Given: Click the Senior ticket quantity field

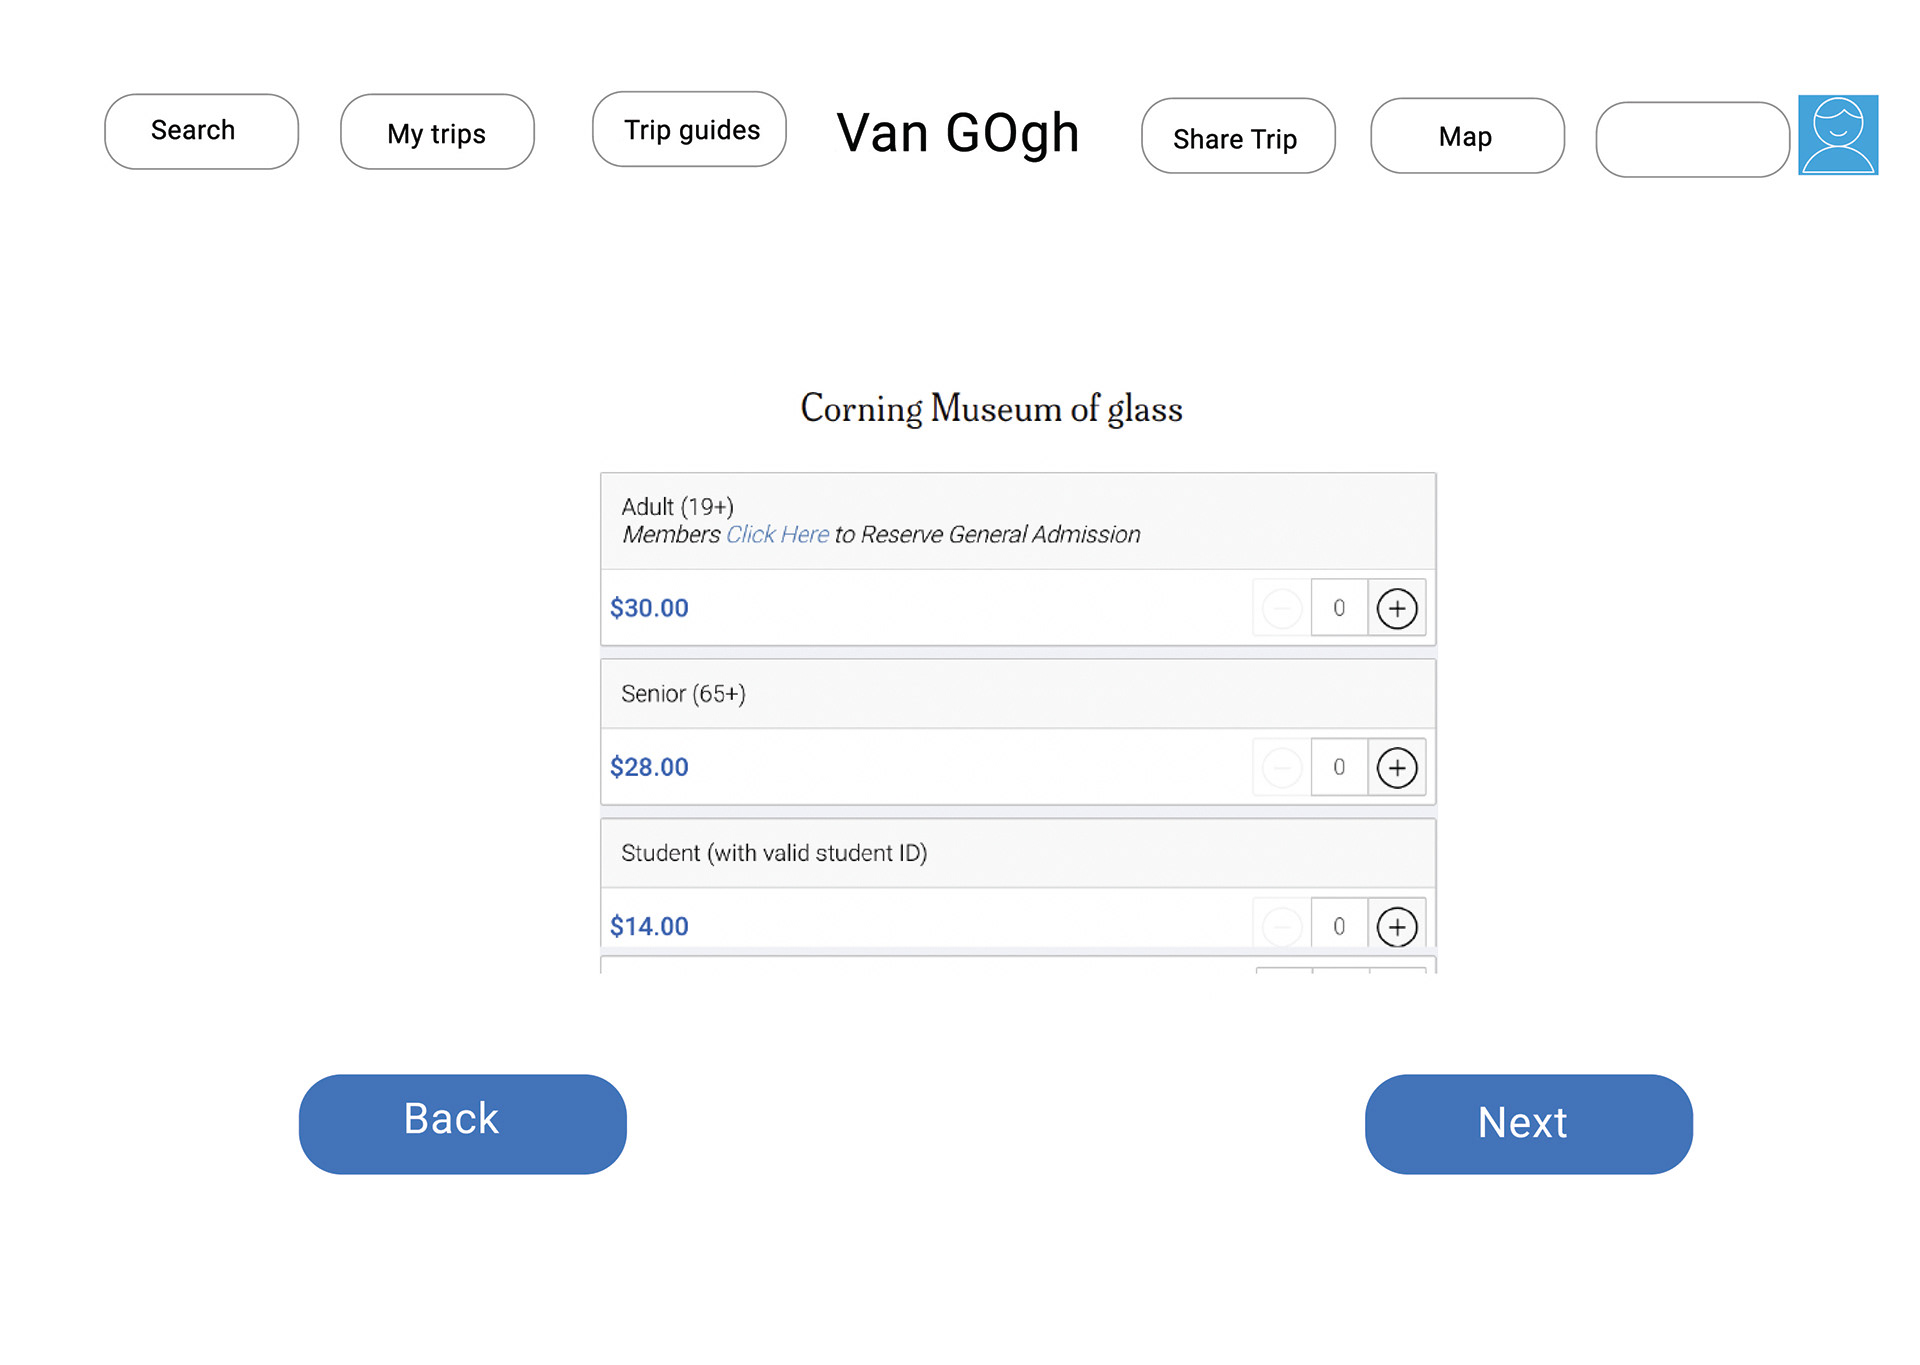Looking at the screenshot, I should pyautogui.click(x=1339, y=768).
